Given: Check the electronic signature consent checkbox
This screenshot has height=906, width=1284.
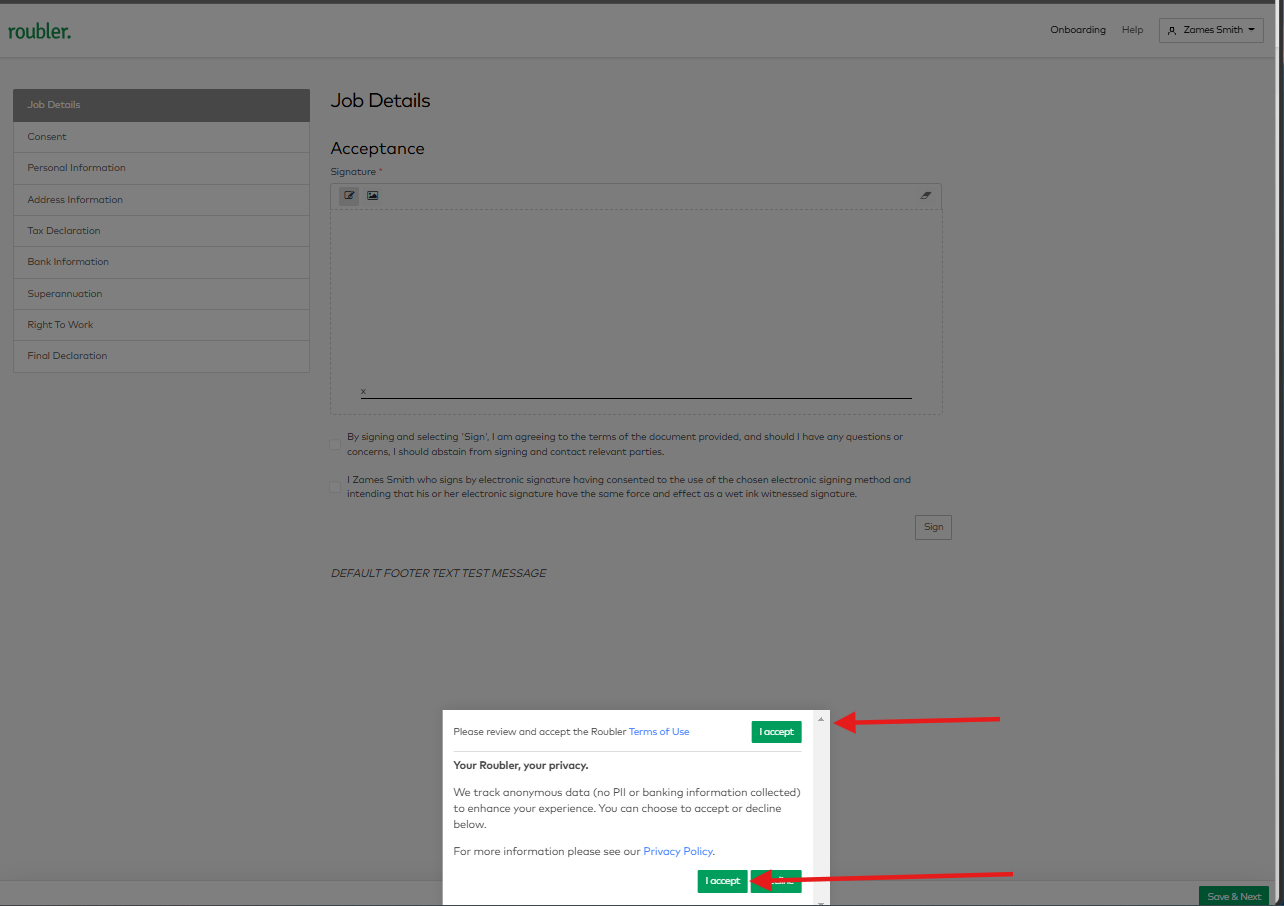Looking at the screenshot, I should tap(335, 487).
